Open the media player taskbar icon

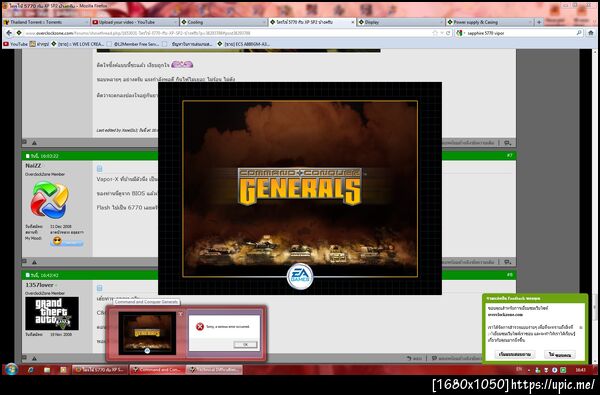coord(63,370)
